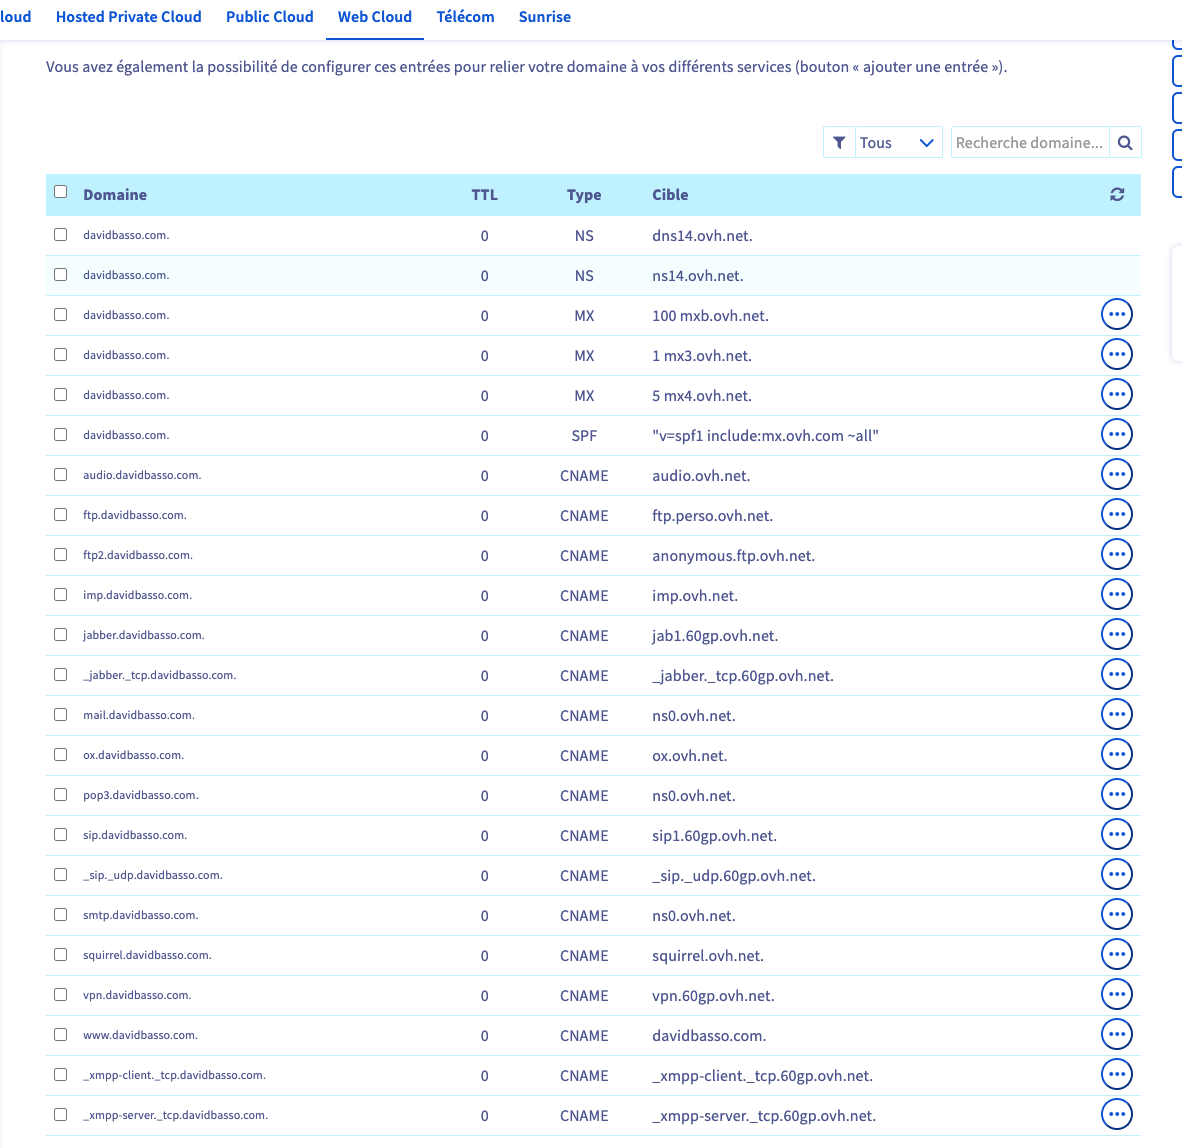
Task: Select checkbox for mail.davidbasso.com. entry
Action: (61, 715)
